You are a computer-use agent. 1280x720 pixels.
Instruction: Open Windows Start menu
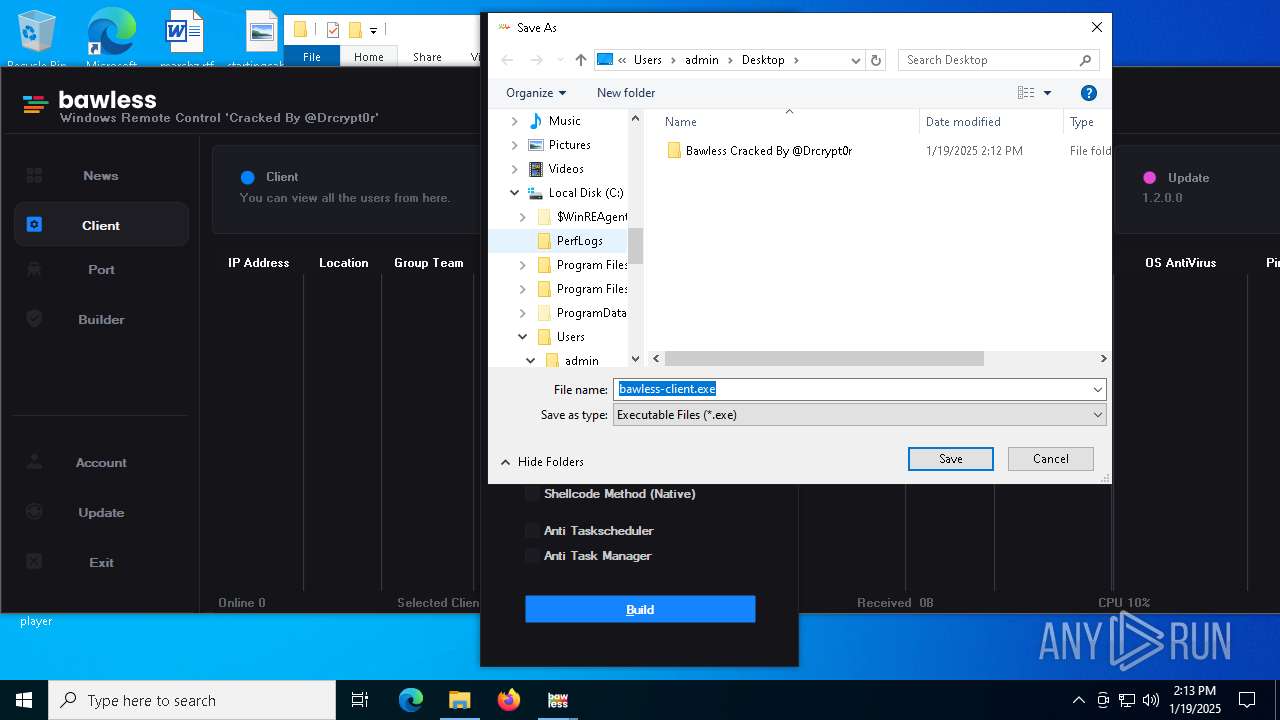click(24, 700)
